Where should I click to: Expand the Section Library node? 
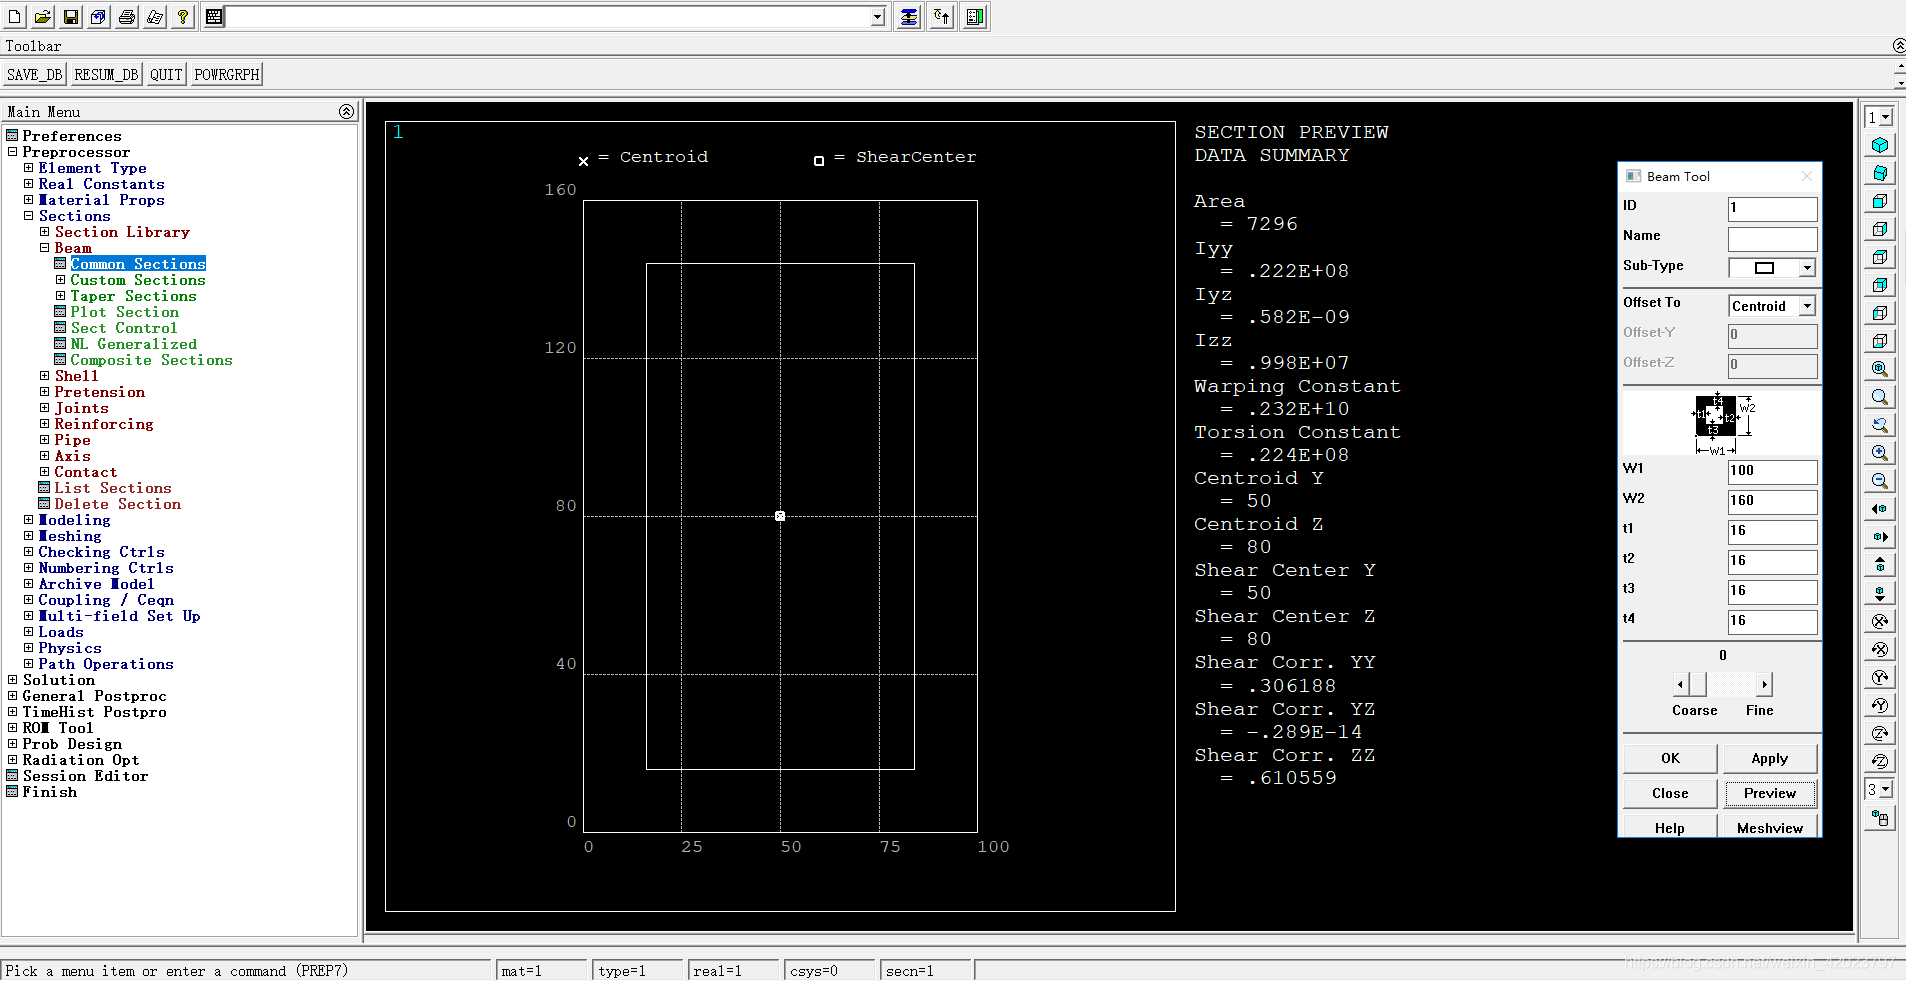[45, 232]
